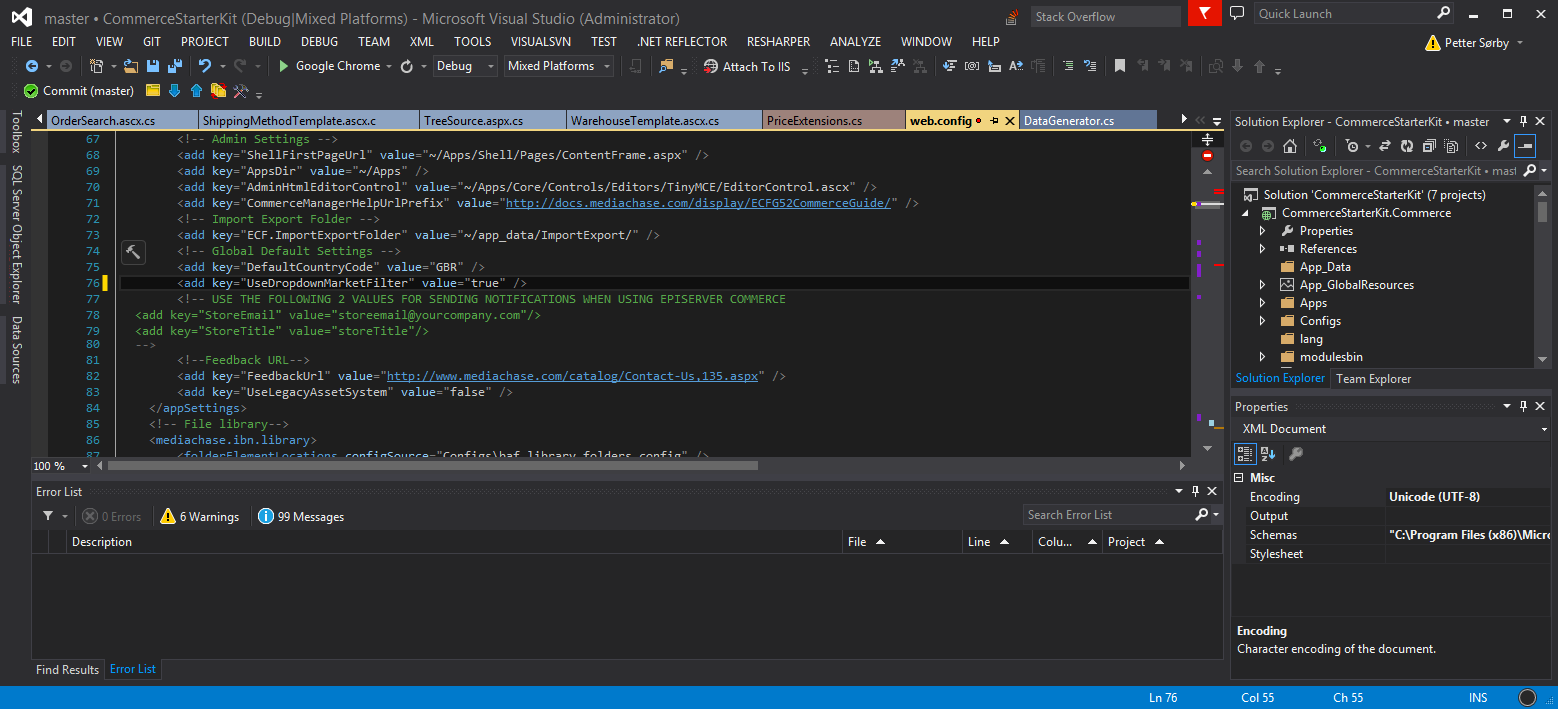Viewport: 1558px width, 709px height.
Task: Click the Collapse All icon in Solution Explorer
Action: [x=1429, y=146]
